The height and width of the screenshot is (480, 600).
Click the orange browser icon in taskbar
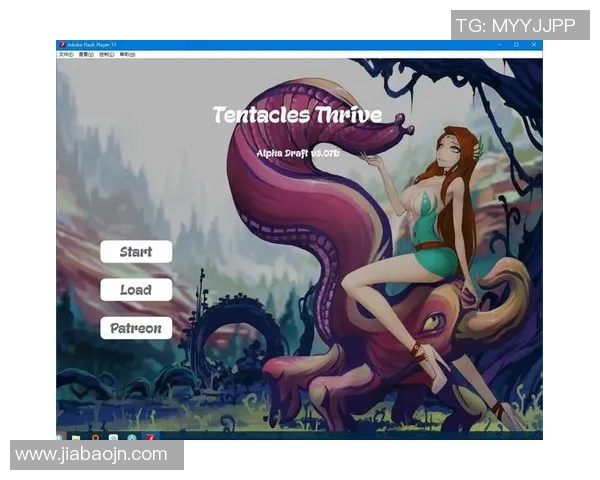pos(96,436)
